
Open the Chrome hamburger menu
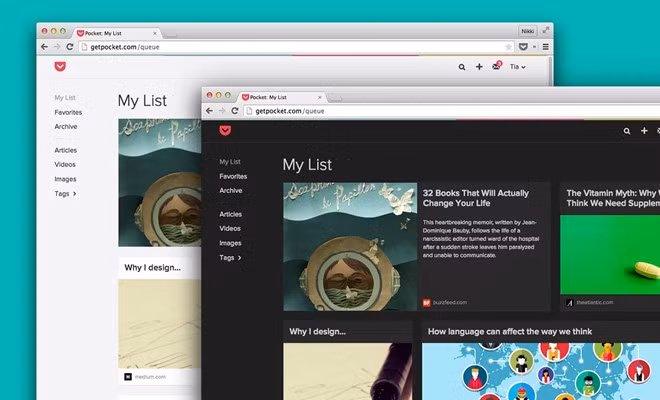pos(546,47)
